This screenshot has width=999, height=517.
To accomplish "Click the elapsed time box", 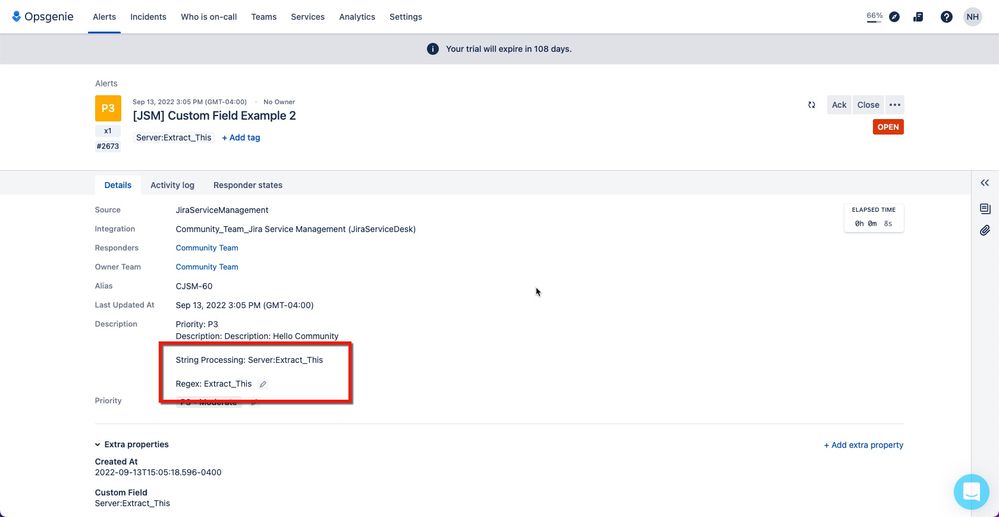I will point(873,217).
